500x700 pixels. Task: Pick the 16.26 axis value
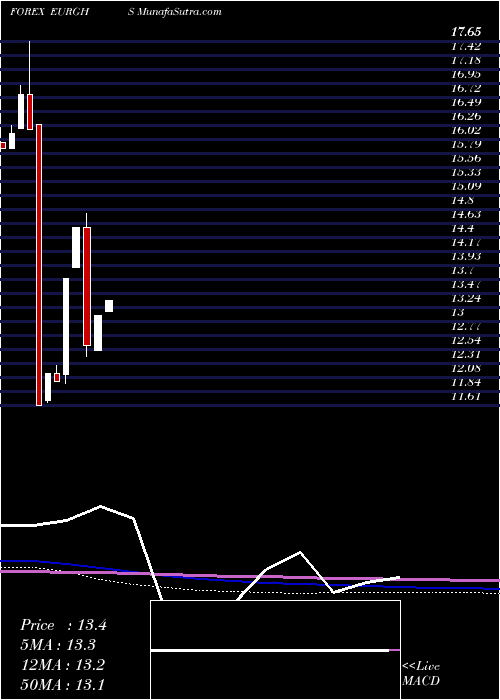click(x=466, y=116)
